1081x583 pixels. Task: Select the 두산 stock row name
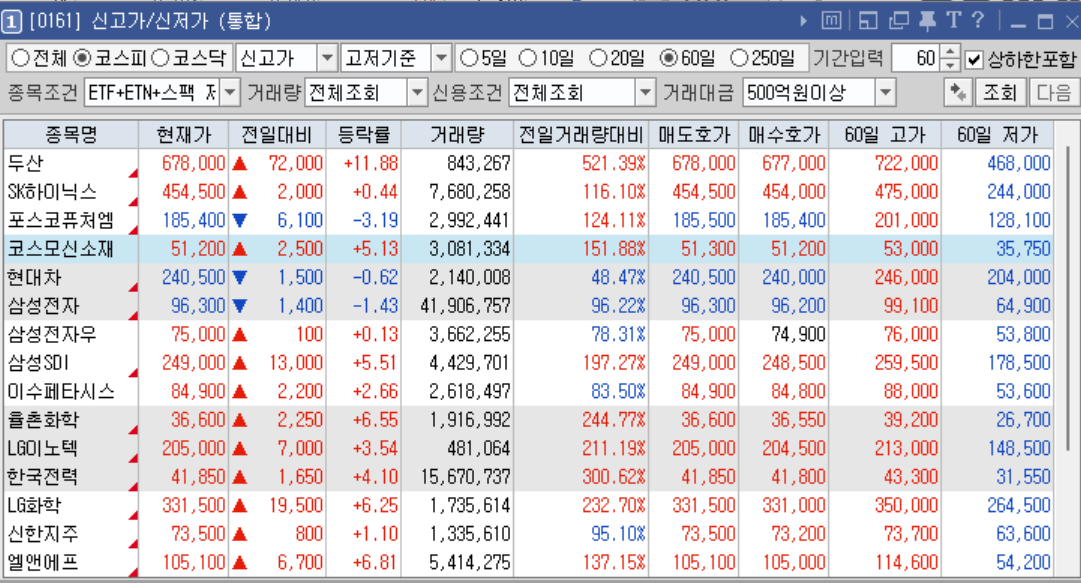coord(26,163)
